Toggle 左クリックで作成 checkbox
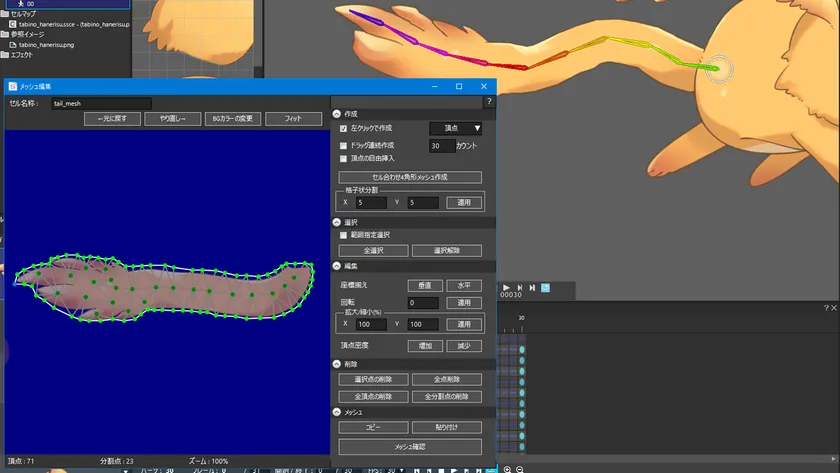The width and height of the screenshot is (840, 473). (343, 129)
